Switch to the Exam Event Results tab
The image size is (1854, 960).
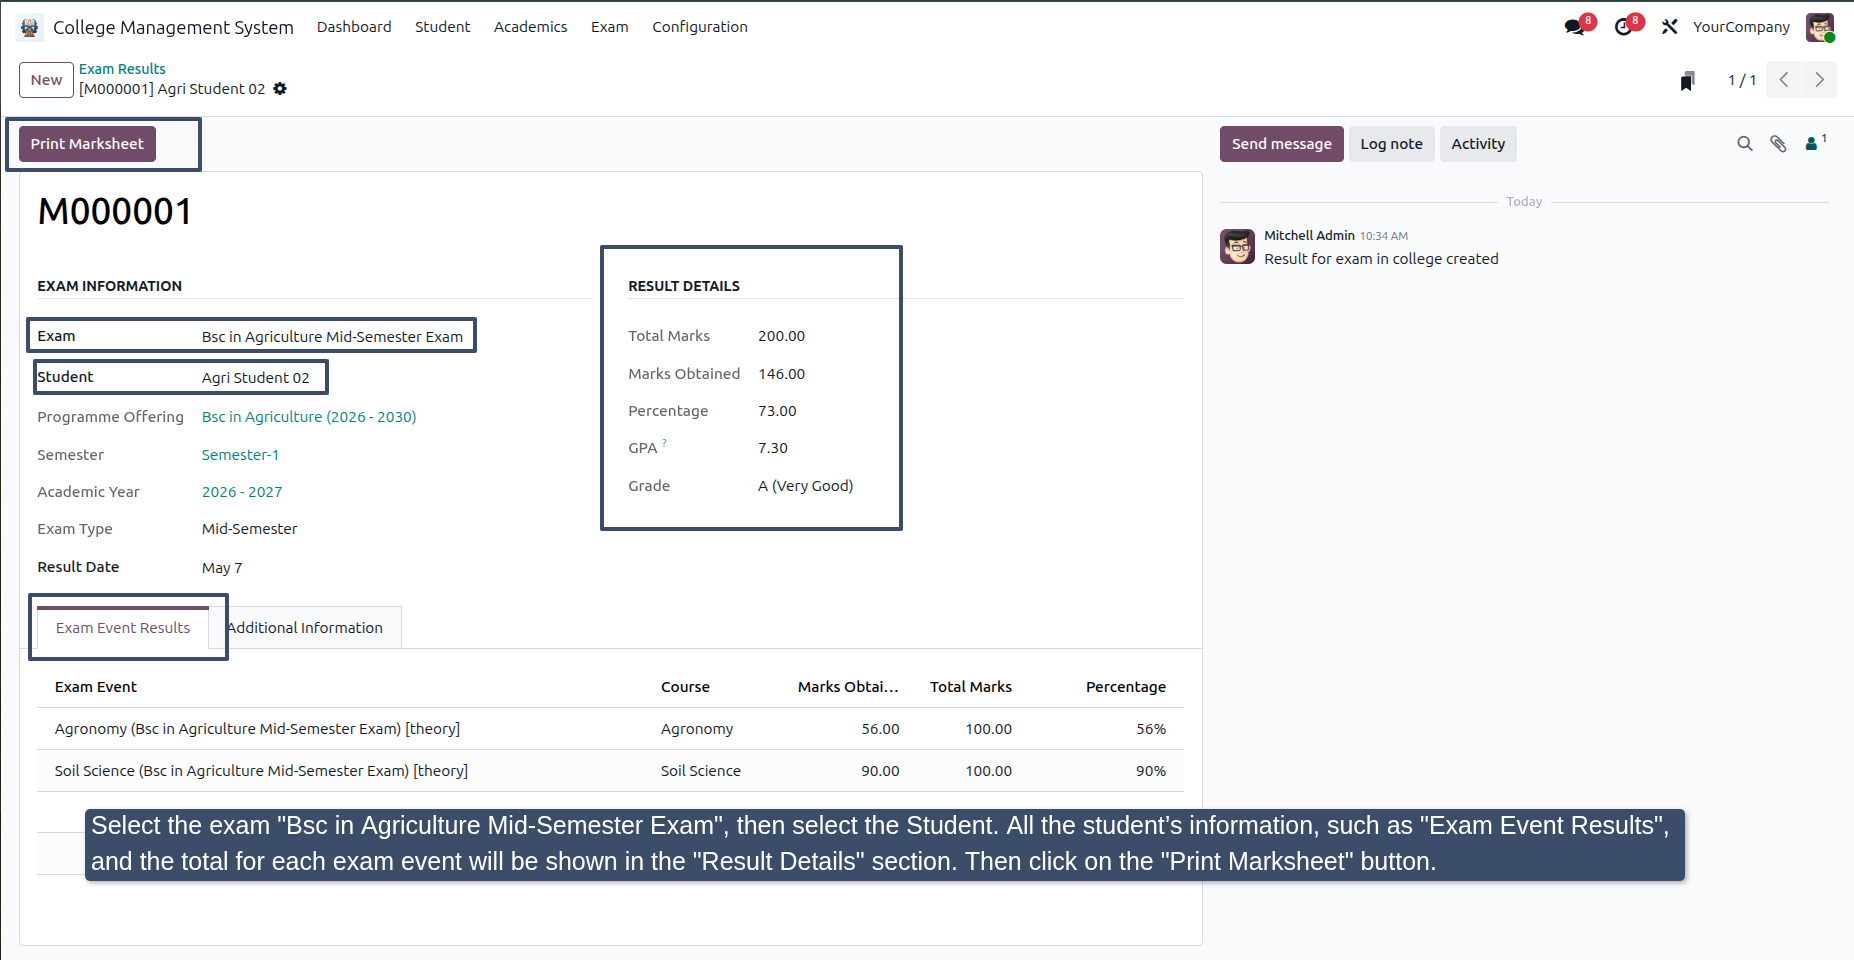(x=123, y=628)
